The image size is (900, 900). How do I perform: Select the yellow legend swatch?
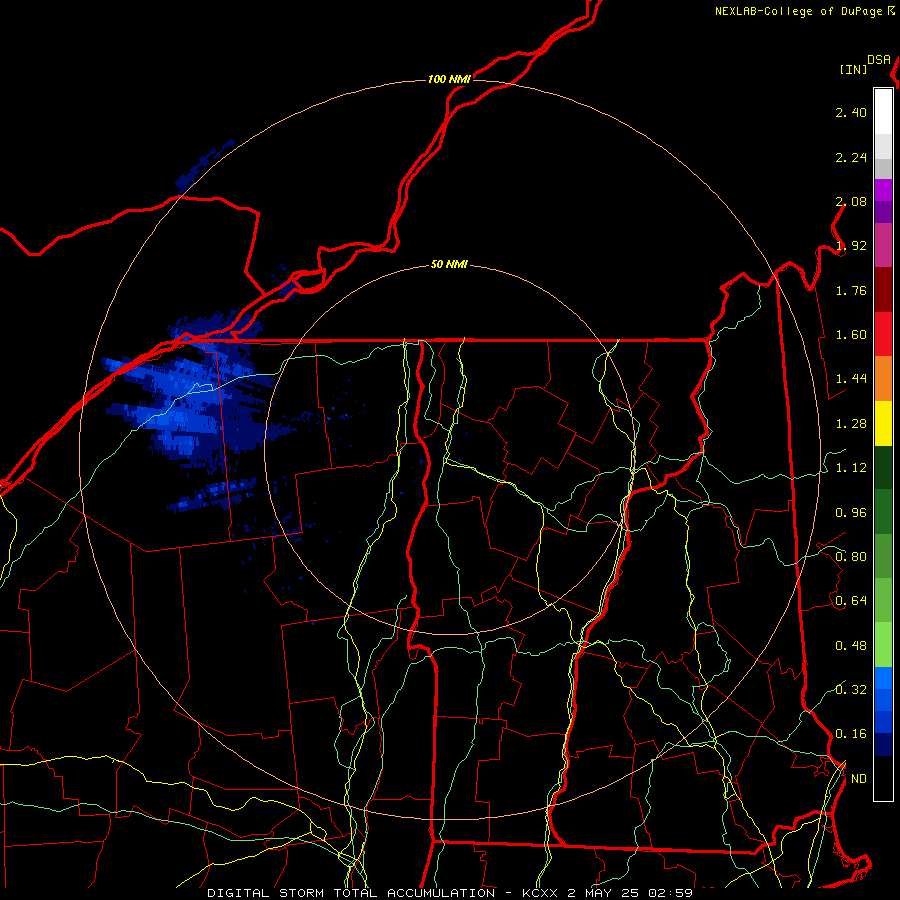click(883, 423)
